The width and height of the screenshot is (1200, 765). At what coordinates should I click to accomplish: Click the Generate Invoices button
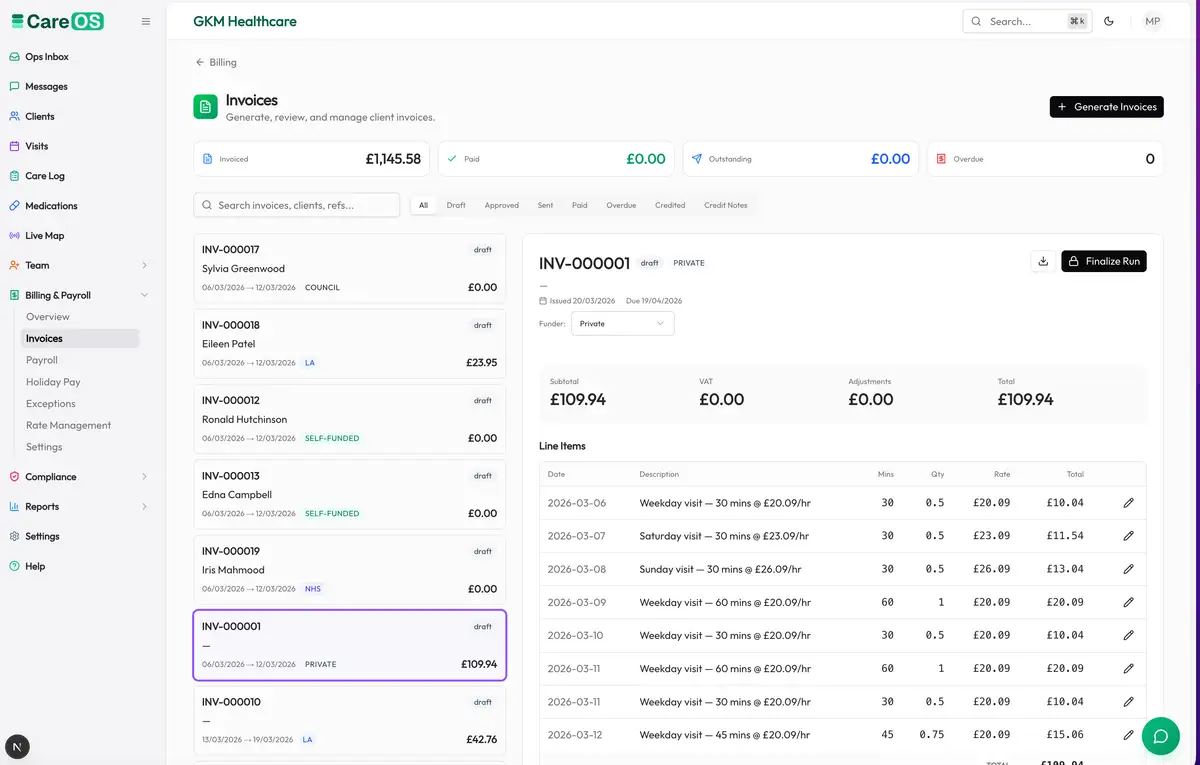(x=1106, y=107)
